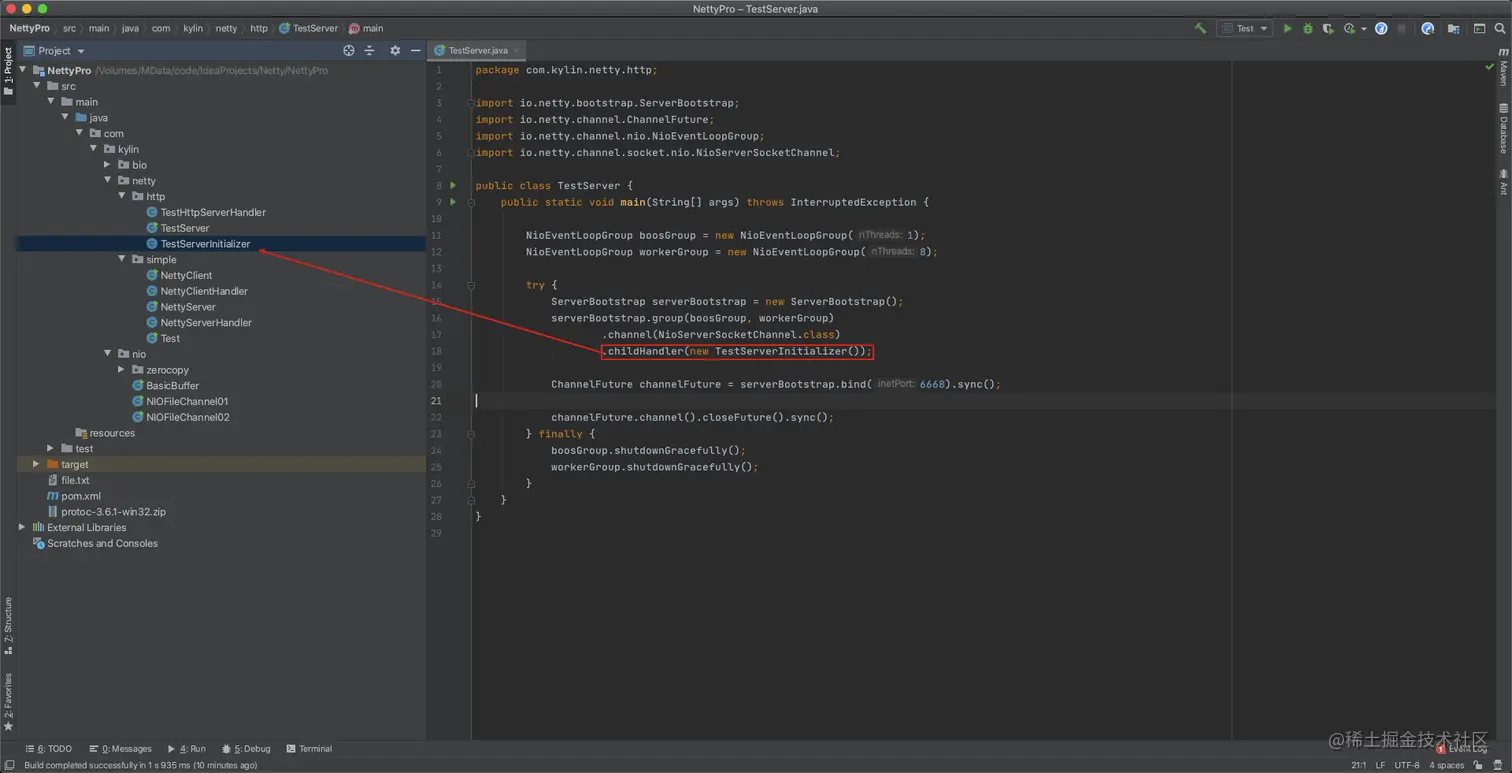Collapse the http package folder
1512x773 pixels.
click(x=122, y=197)
